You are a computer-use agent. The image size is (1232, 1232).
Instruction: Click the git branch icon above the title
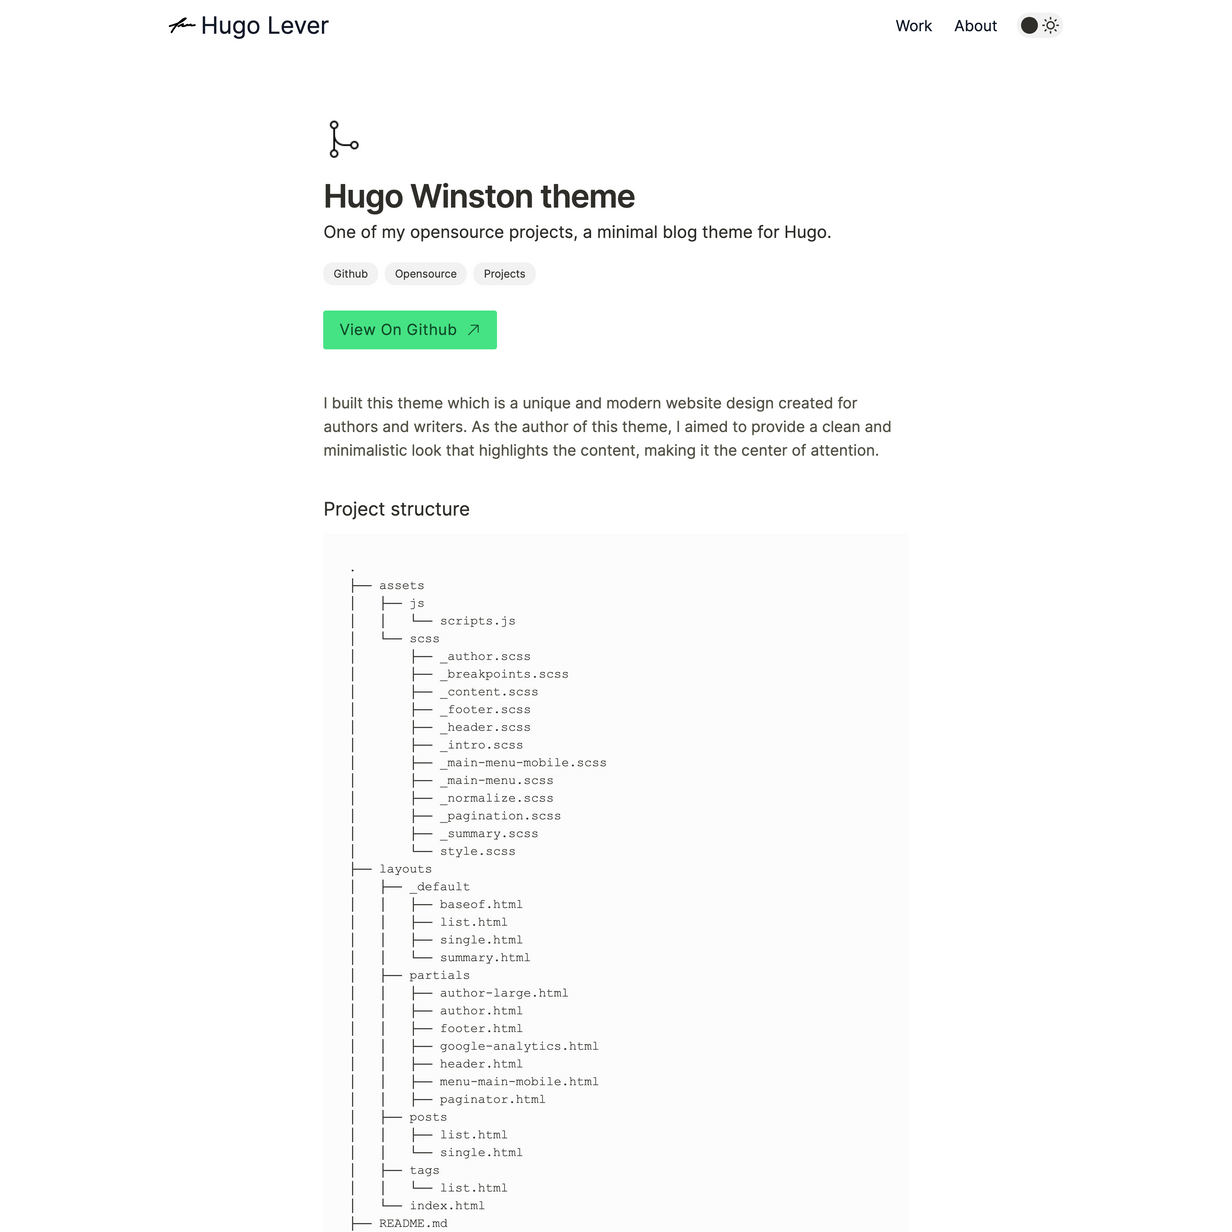tap(343, 139)
